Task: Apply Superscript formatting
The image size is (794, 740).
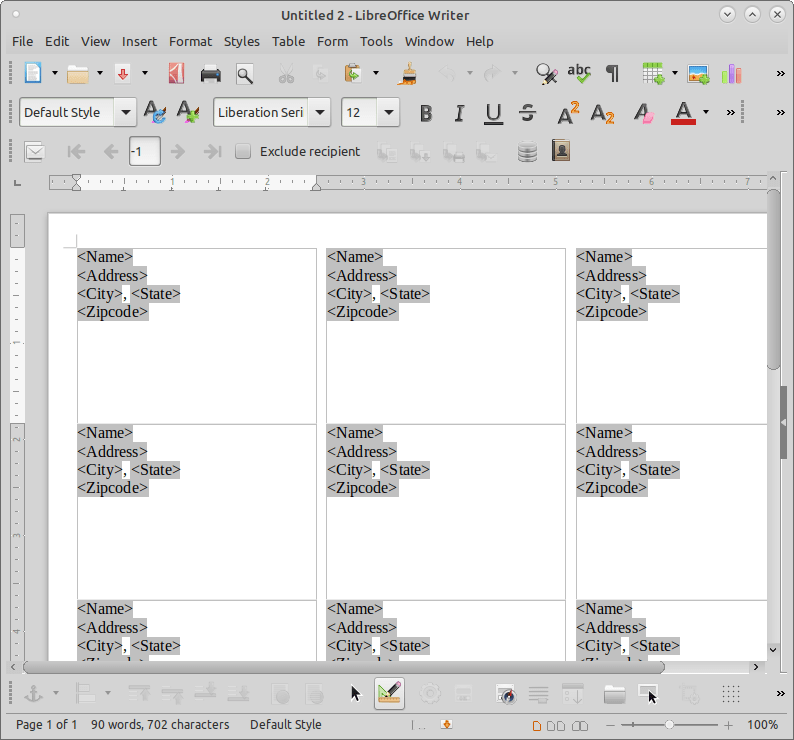Action: (568, 112)
